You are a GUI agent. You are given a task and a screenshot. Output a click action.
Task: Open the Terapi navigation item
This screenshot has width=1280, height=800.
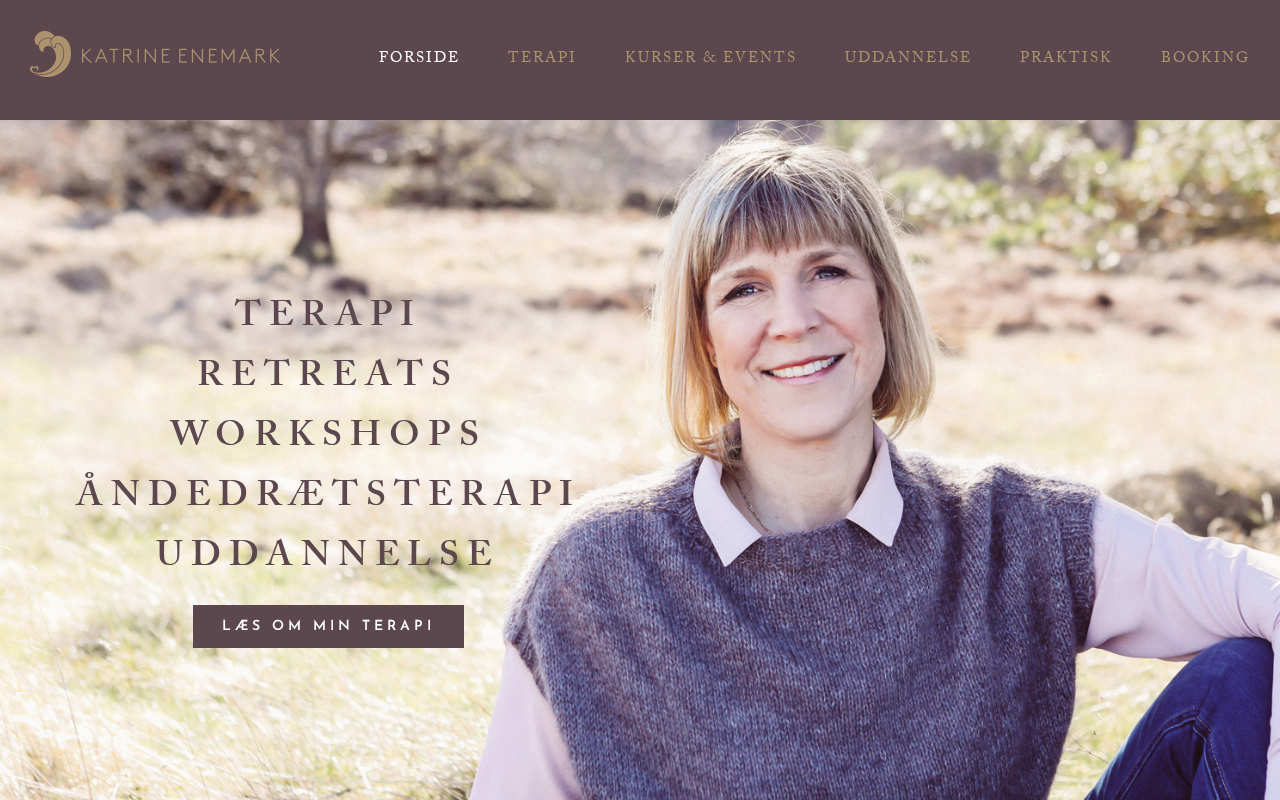click(542, 57)
